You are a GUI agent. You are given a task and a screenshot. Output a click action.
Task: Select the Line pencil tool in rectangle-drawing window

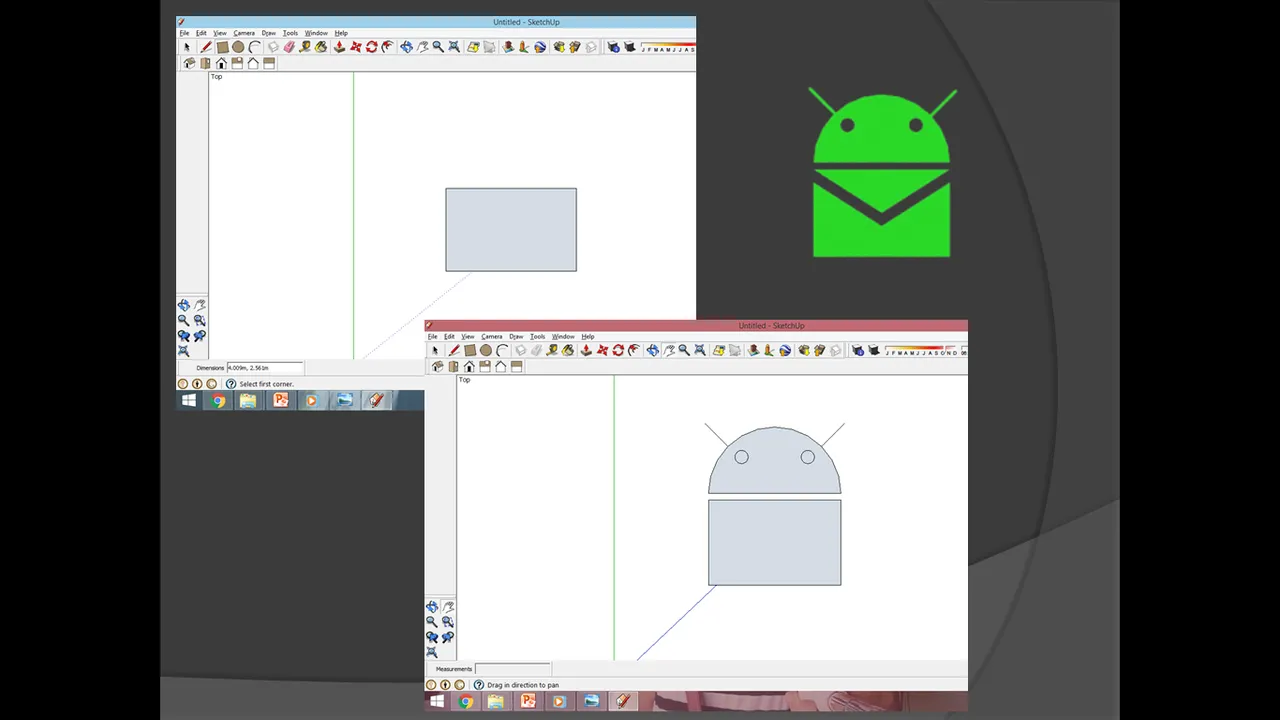[206, 47]
